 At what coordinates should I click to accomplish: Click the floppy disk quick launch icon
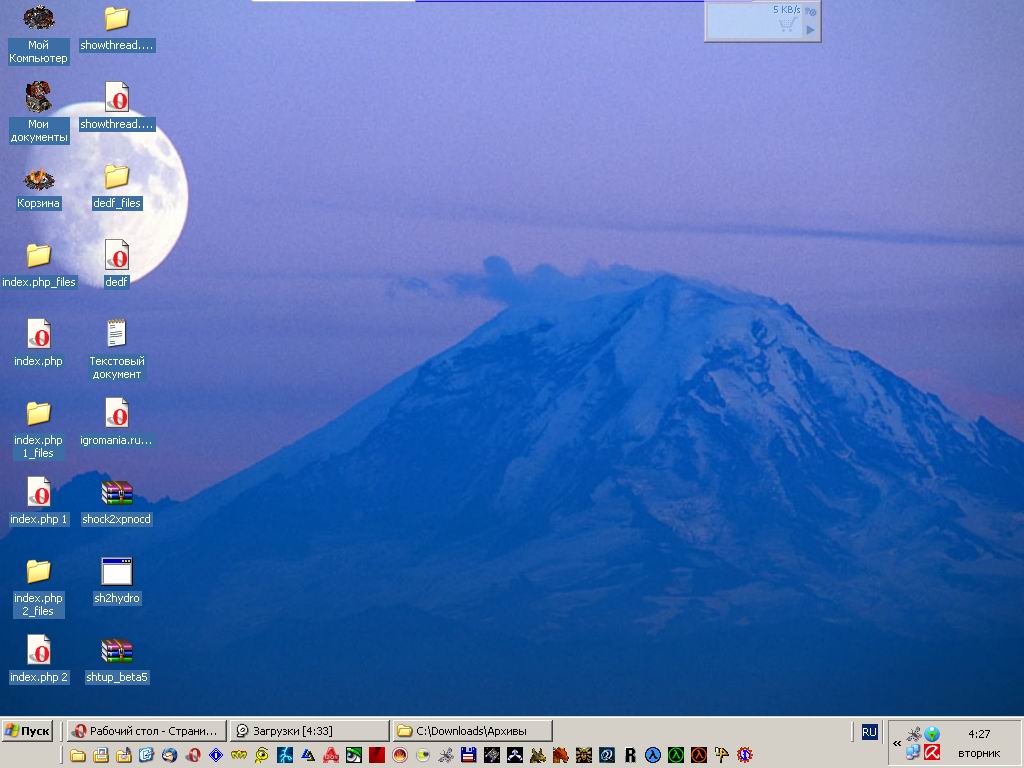468,756
